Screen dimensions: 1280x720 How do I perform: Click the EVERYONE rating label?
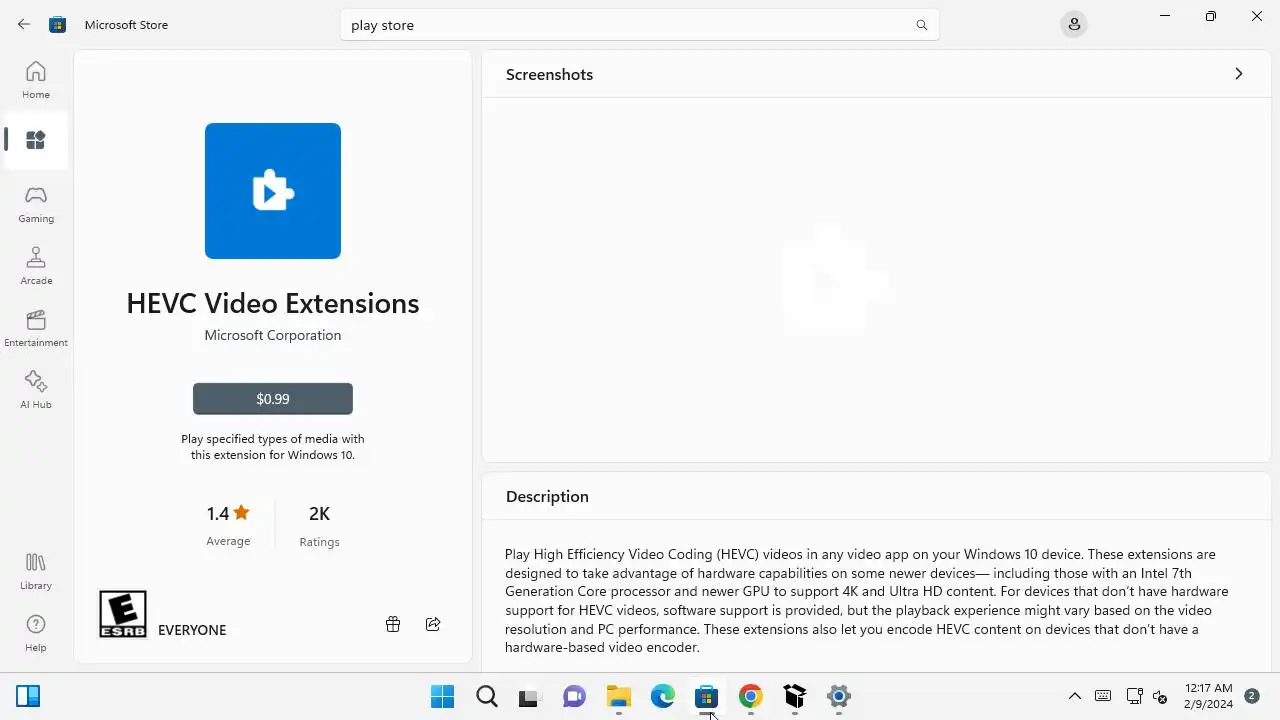[x=192, y=630]
